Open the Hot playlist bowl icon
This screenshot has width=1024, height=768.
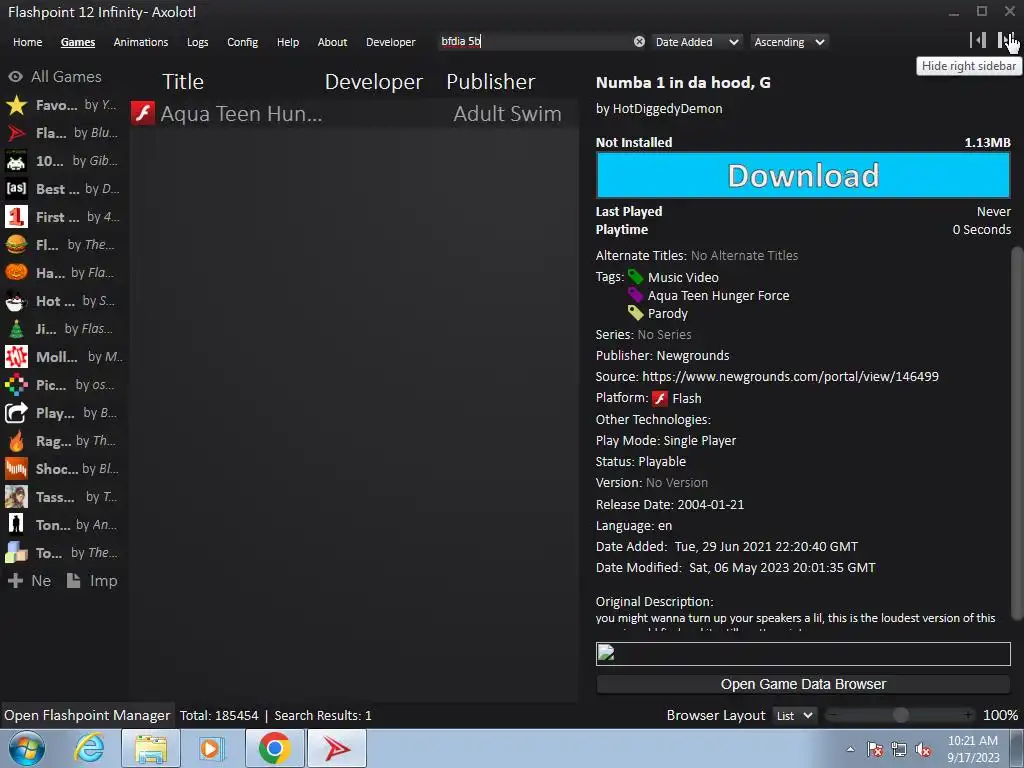tap(16, 301)
